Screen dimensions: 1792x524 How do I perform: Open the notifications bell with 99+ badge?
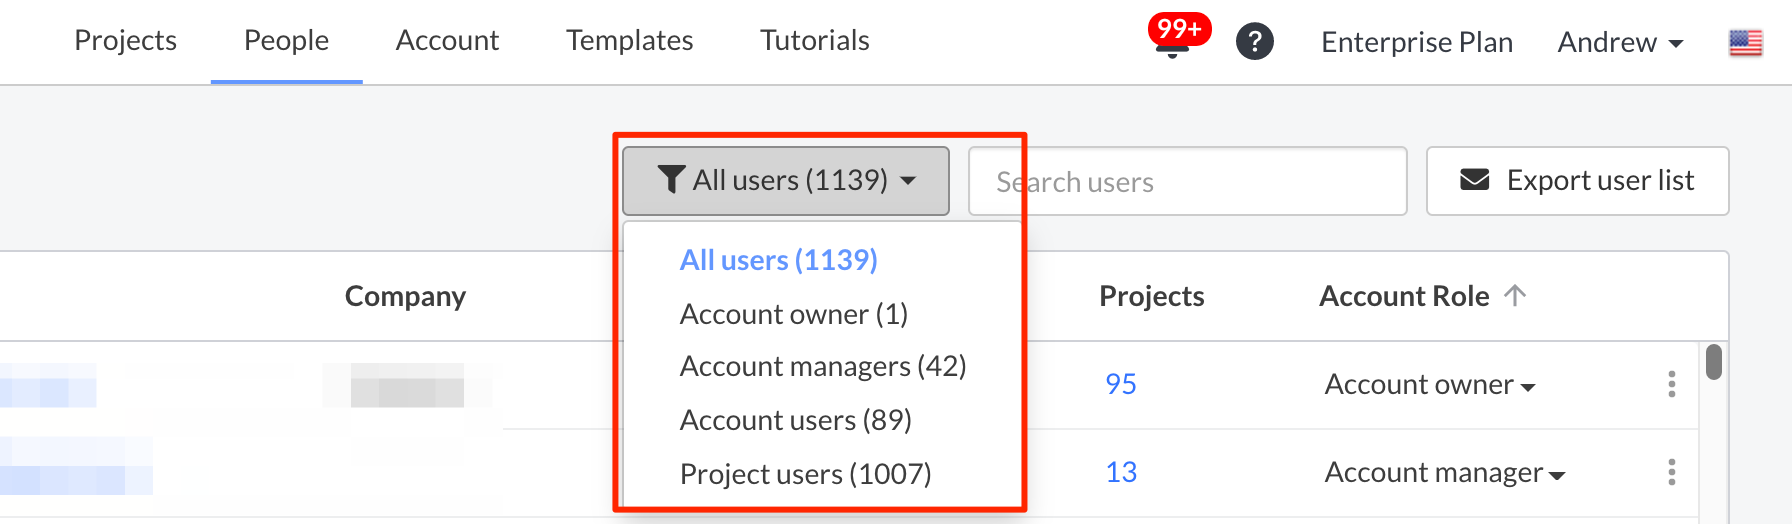pos(1174,40)
